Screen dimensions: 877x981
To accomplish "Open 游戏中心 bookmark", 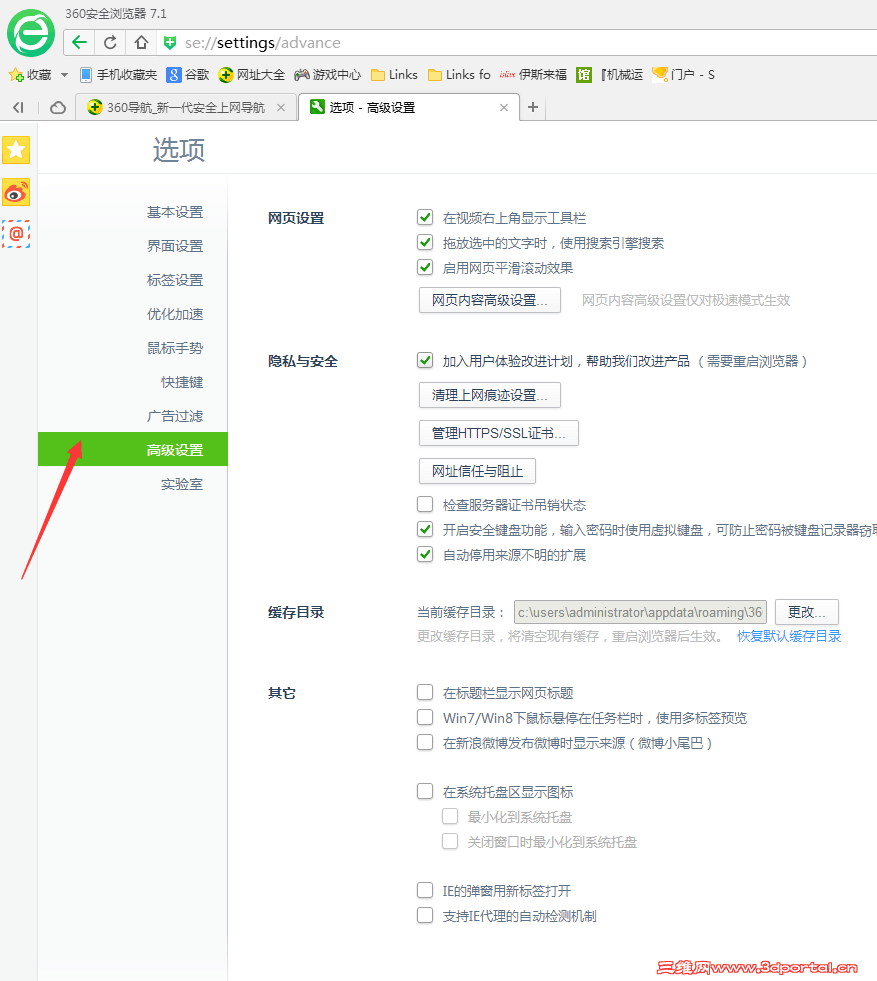I will click(x=328, y=75).
